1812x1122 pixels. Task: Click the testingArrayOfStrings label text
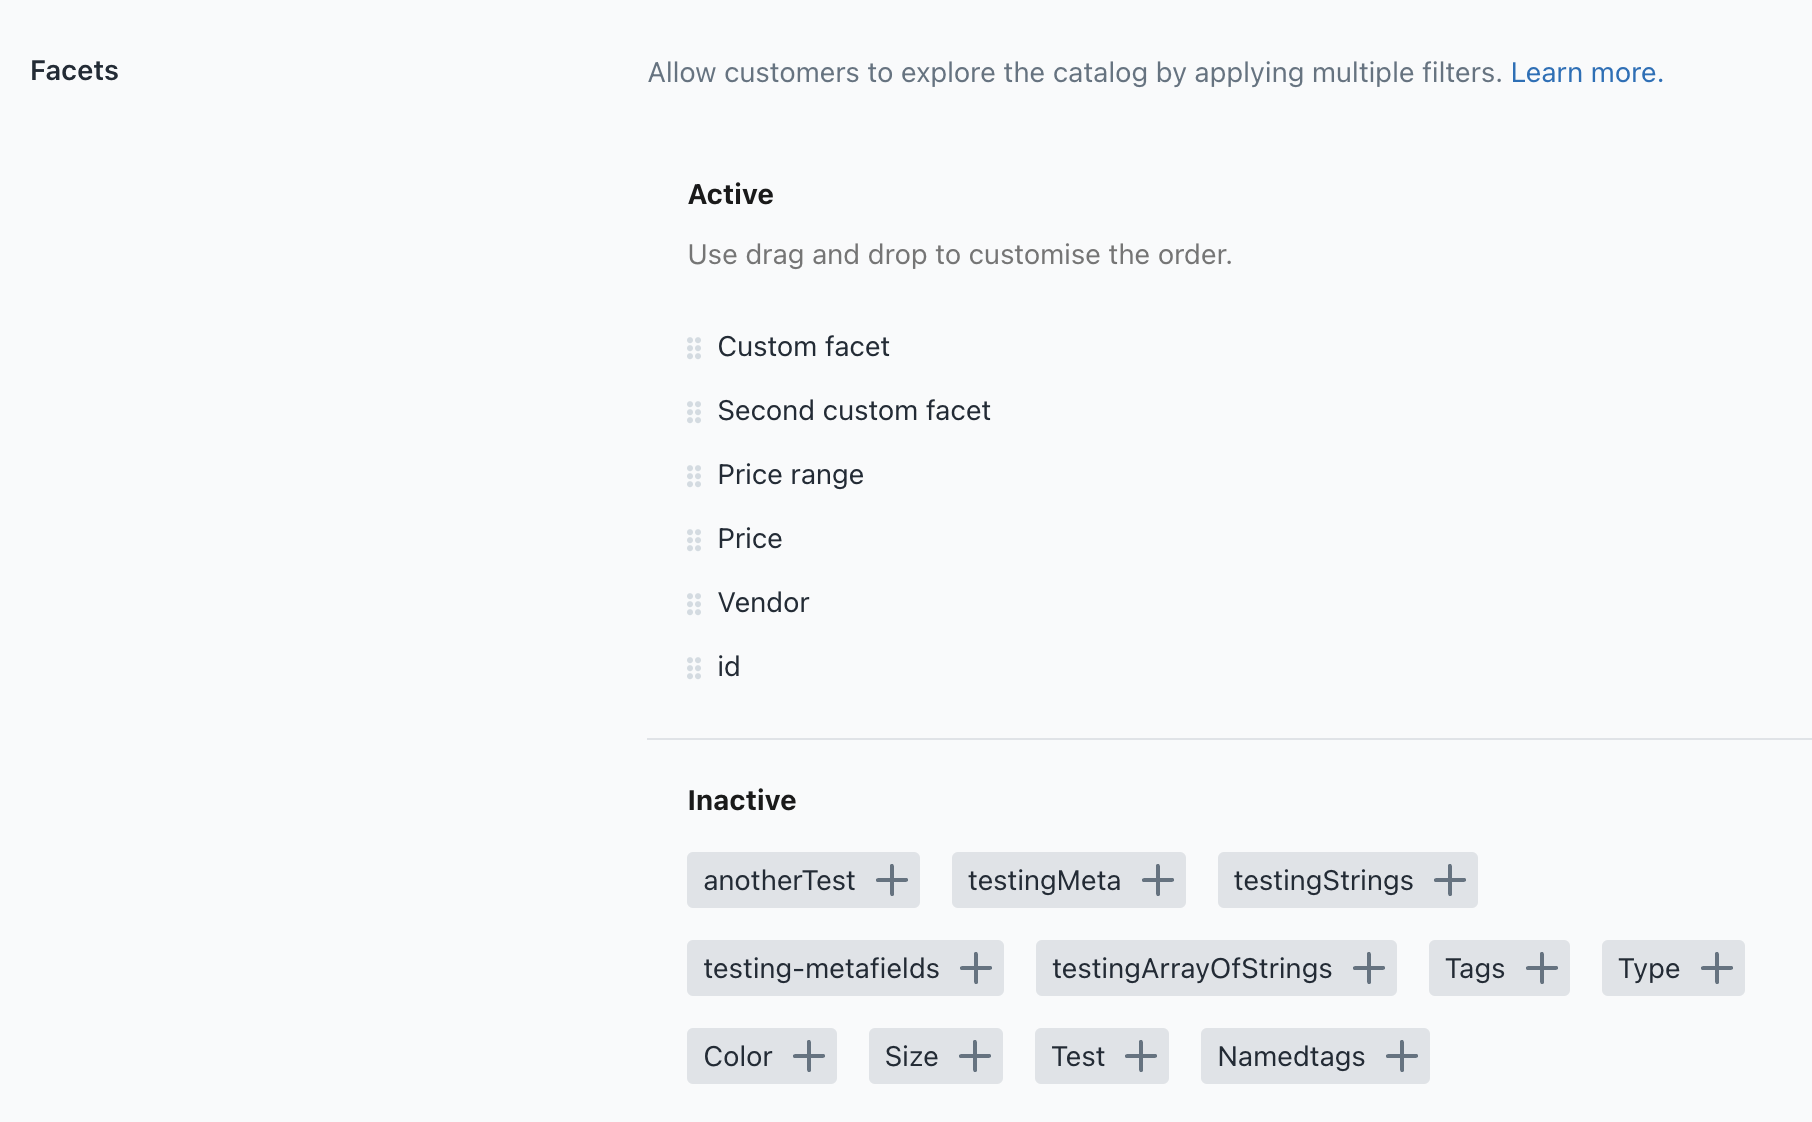[x=1192, y=969]
